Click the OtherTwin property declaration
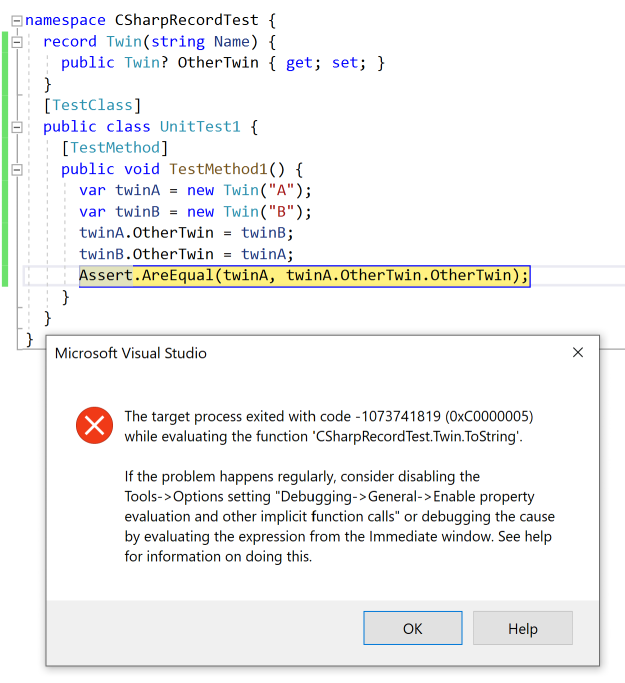This screenshot has width=625, height=683. (223, 63)
